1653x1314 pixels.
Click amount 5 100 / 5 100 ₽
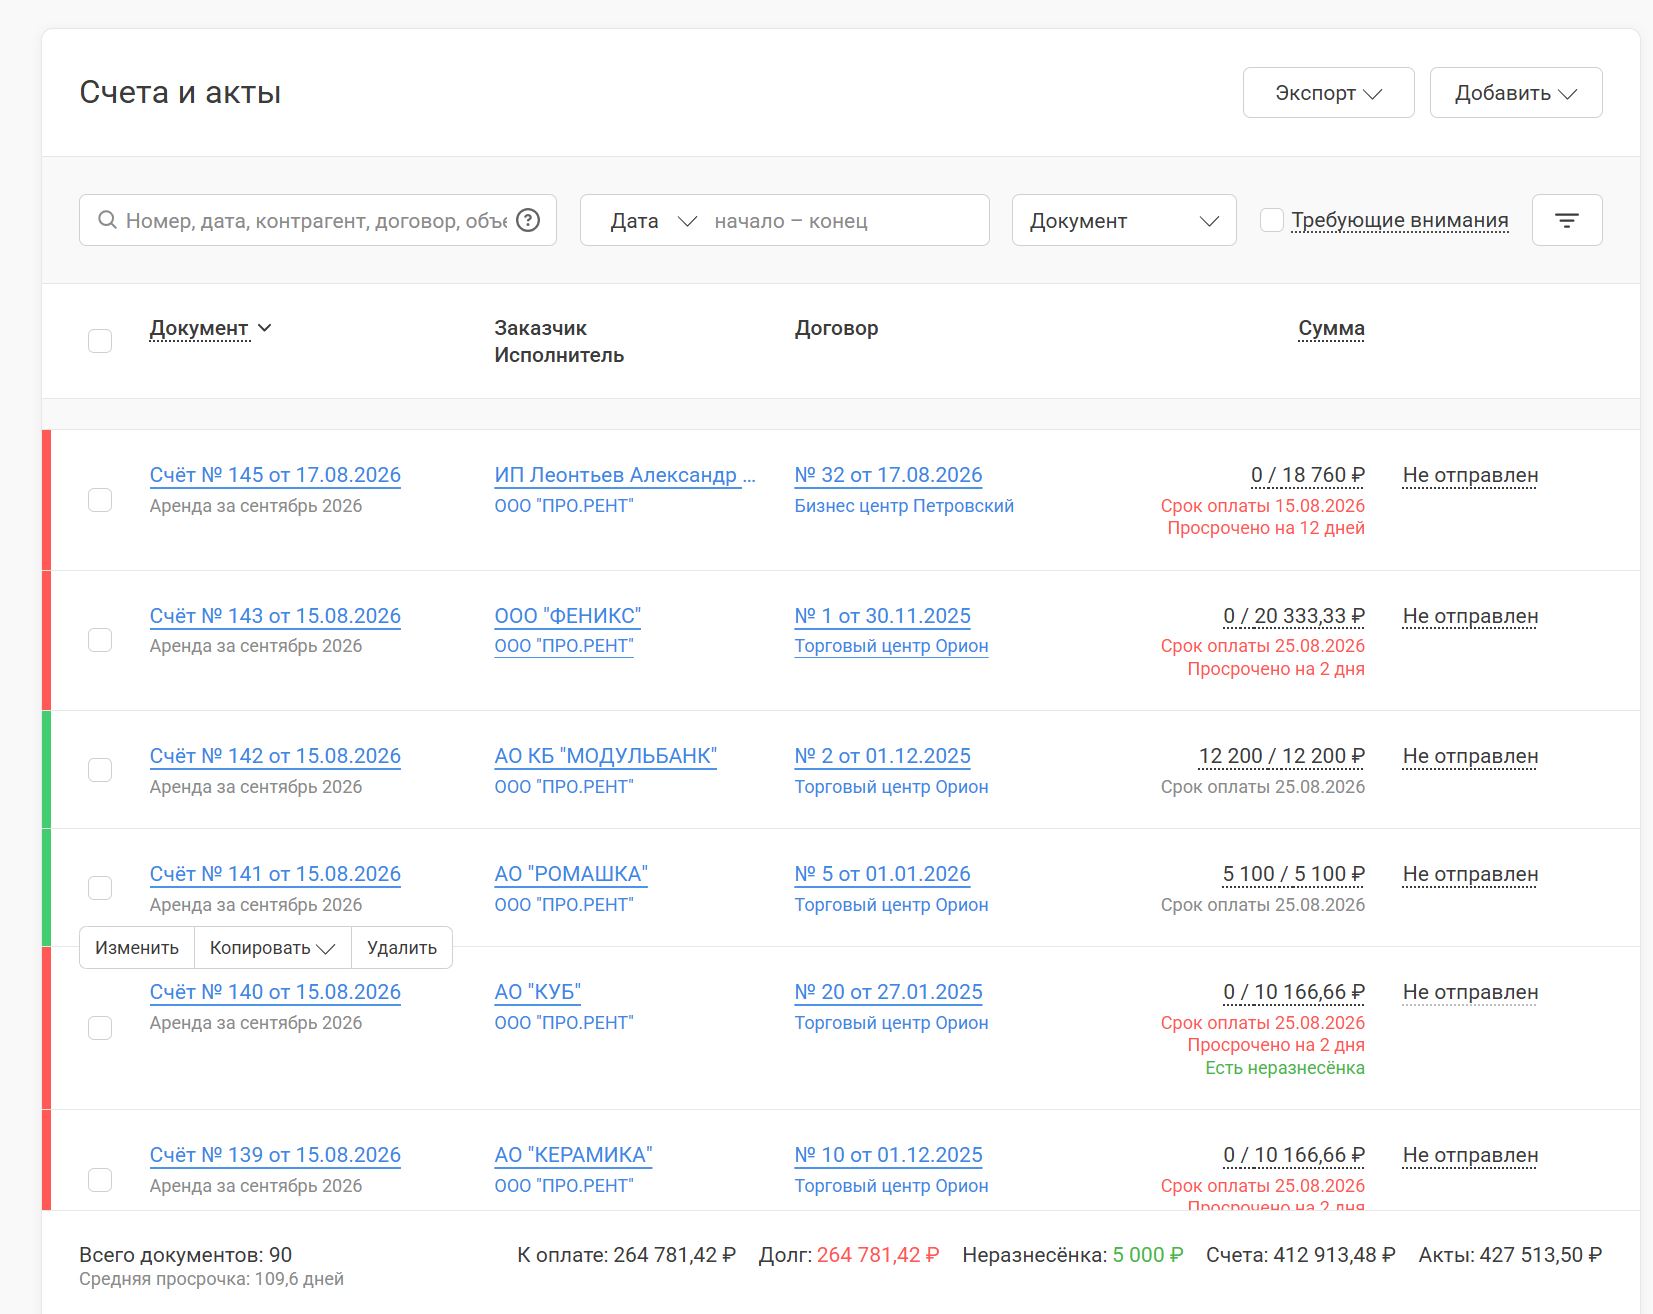point(1293,874)
